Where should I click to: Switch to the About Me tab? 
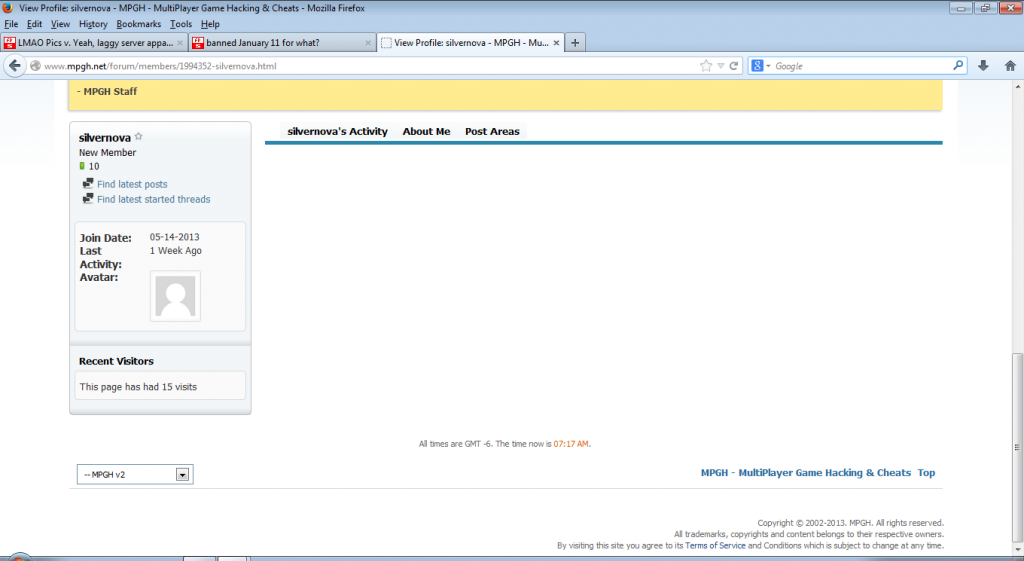click(x=426, y=132)
